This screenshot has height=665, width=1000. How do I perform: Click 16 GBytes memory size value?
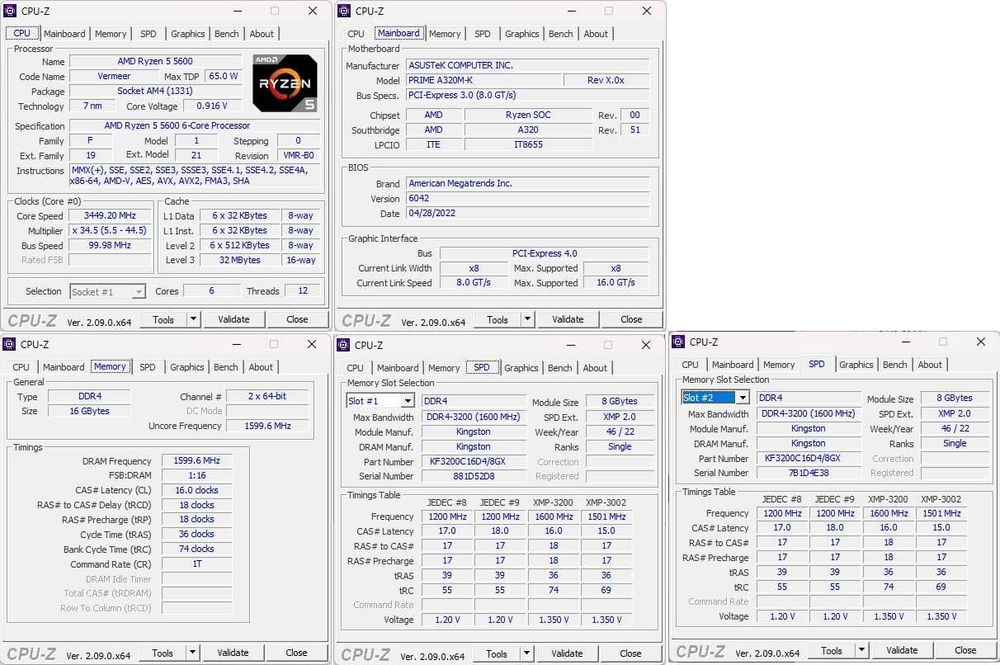pyautogui.click(x=89, y=411)
